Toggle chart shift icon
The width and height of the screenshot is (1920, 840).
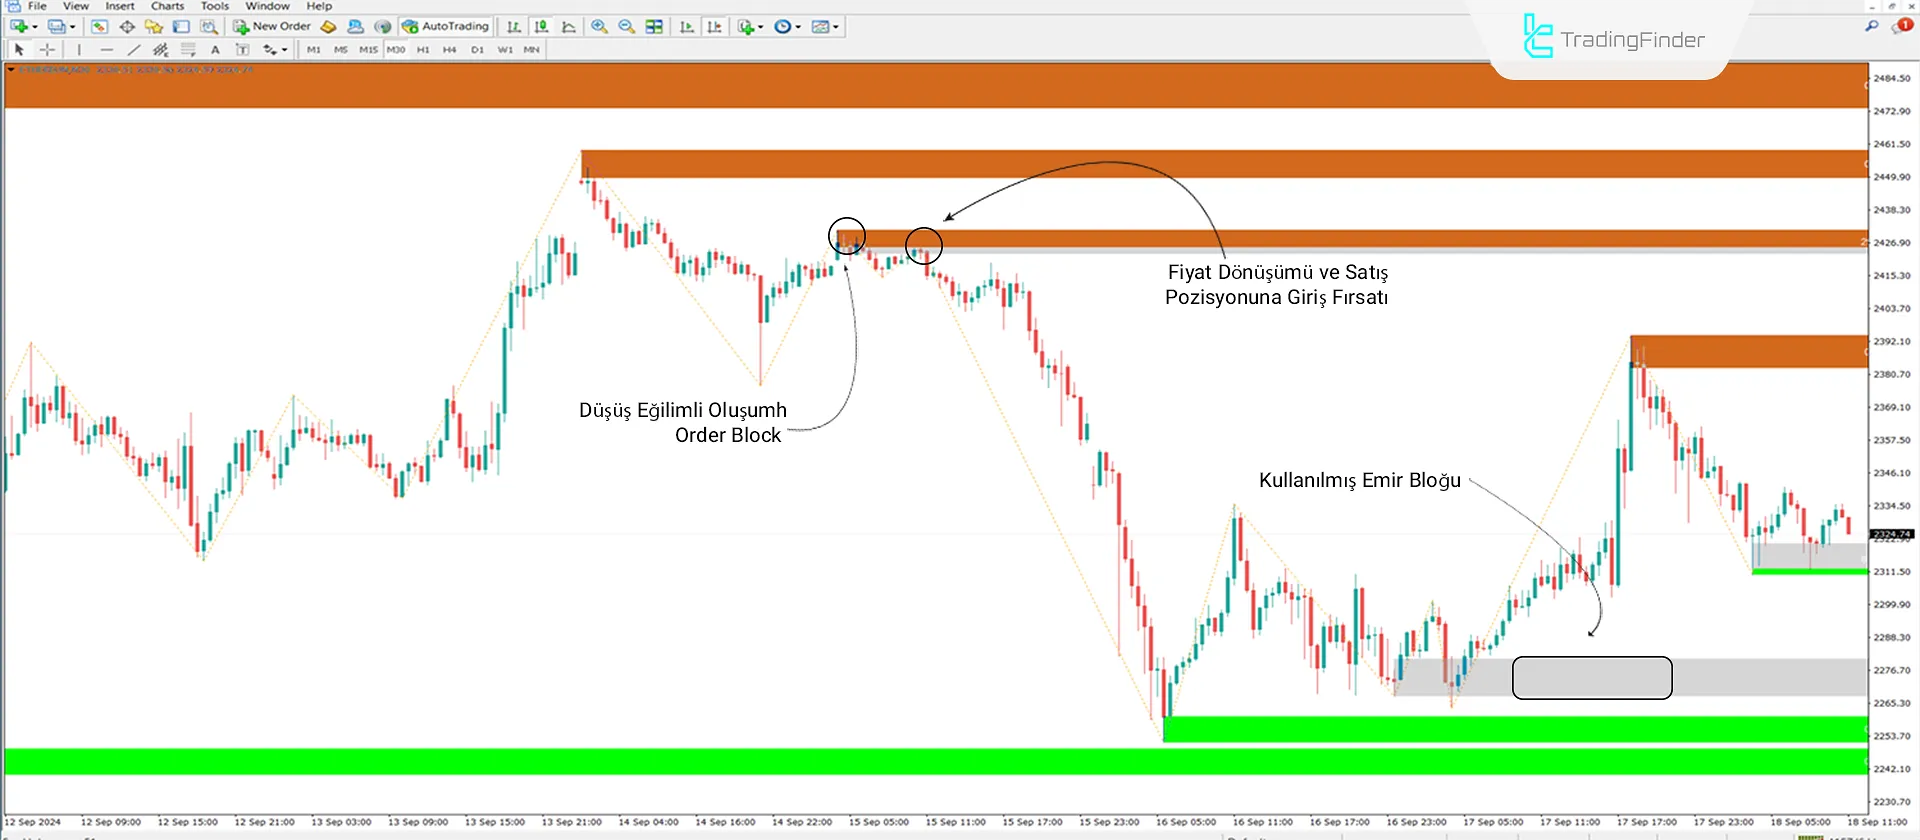[714, 27]
